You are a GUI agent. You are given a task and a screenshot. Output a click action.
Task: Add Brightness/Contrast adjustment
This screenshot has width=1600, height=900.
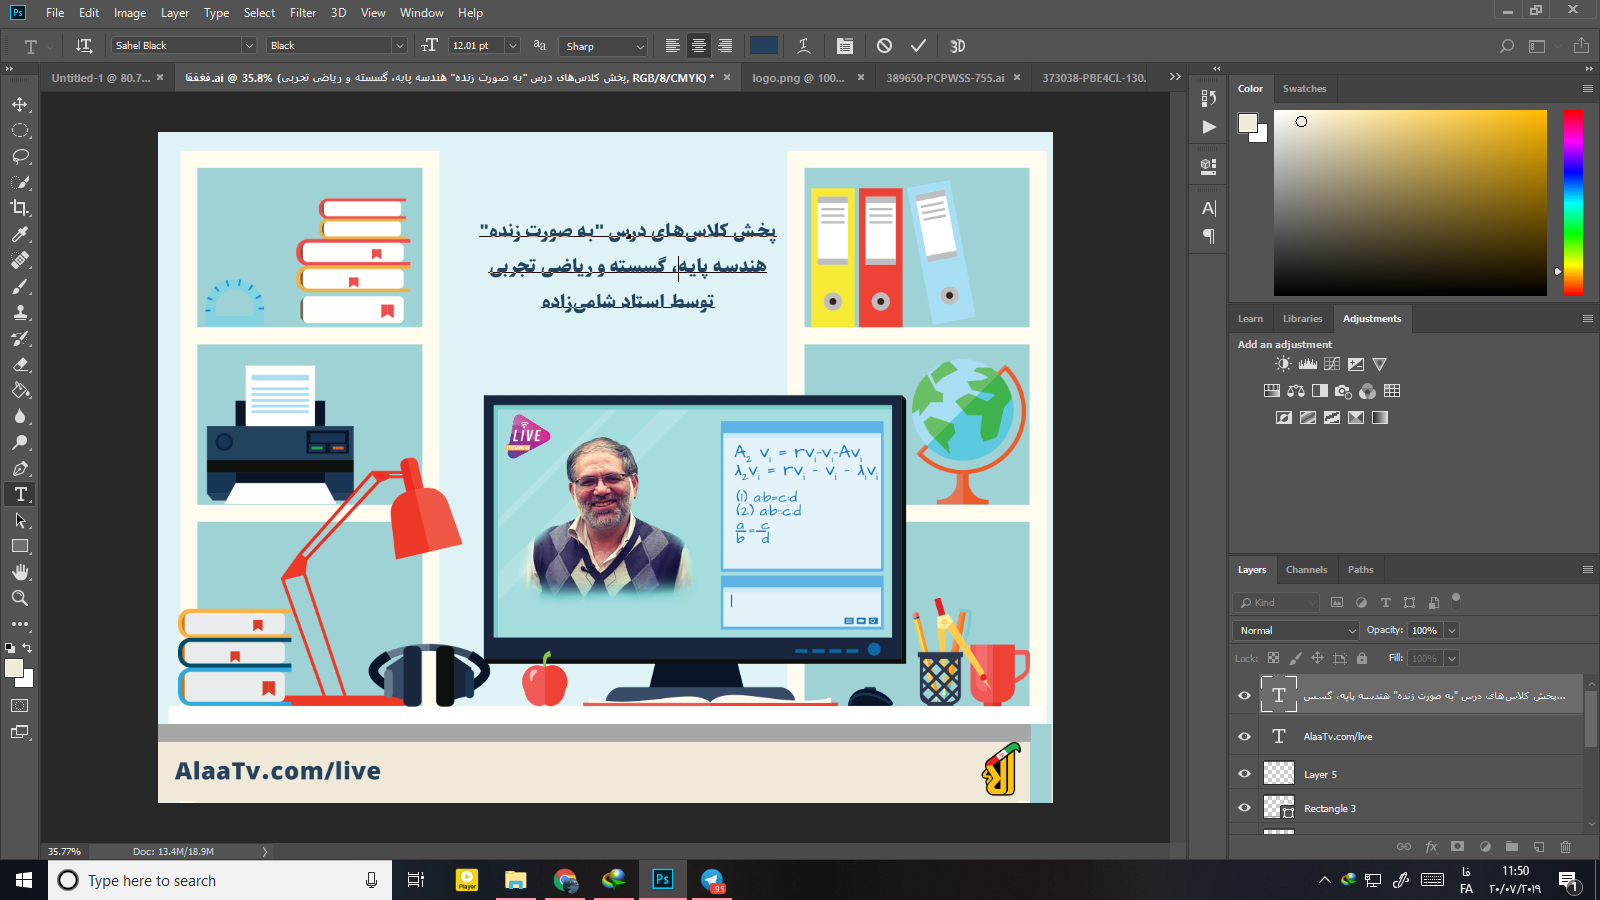pyautogui.click(x=1283, y=364)
